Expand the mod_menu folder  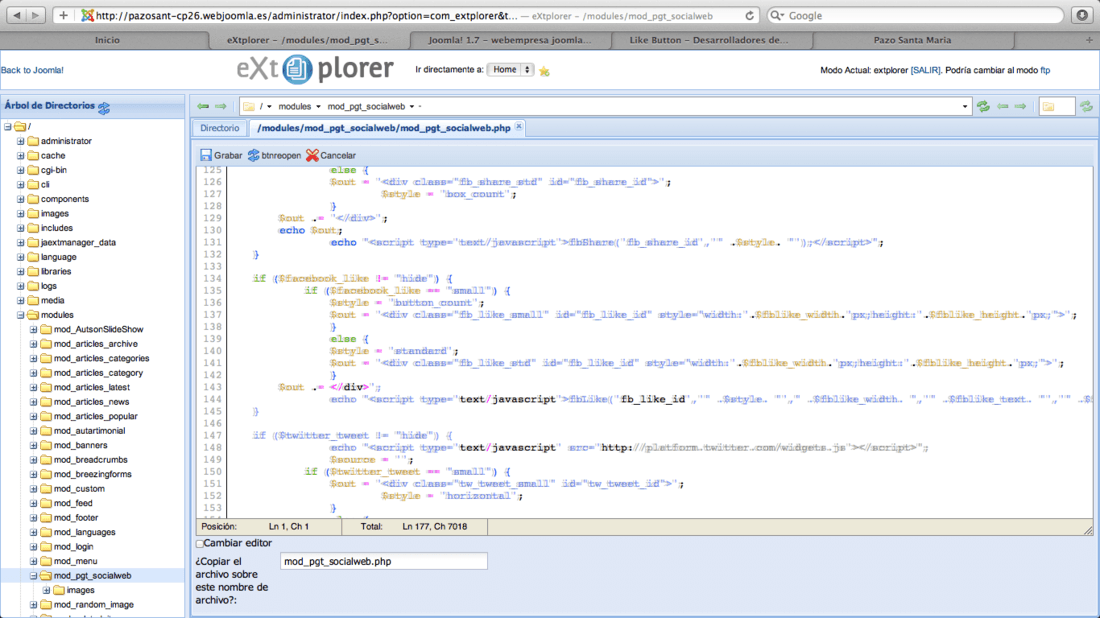[x=33, y=561]
